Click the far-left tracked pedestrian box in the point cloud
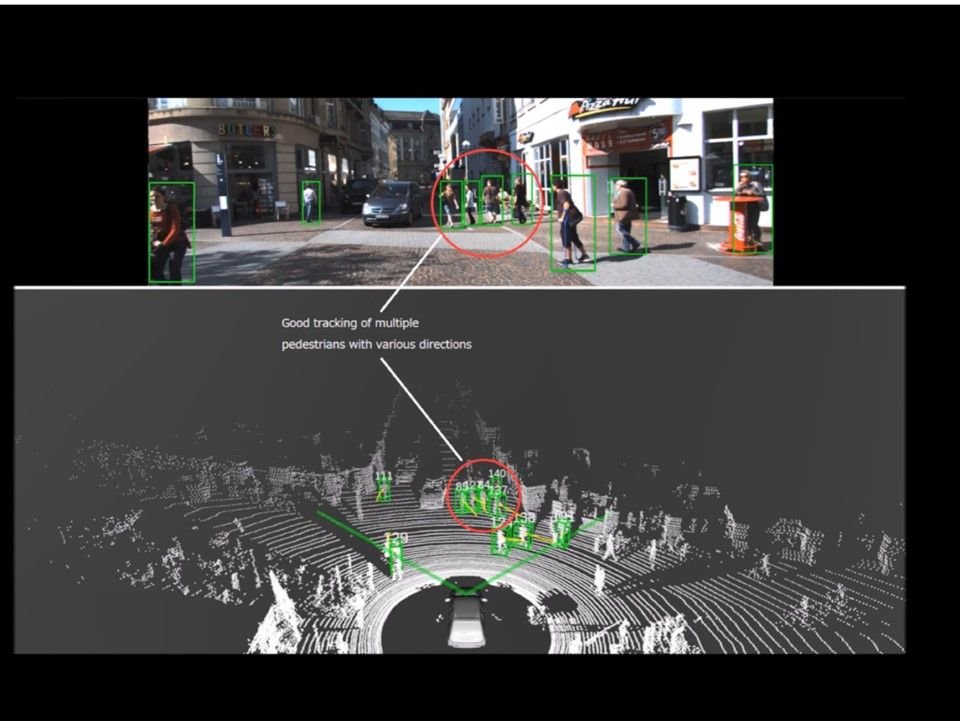Viewport: 960px width, 721px height. [x=383, y=487]
